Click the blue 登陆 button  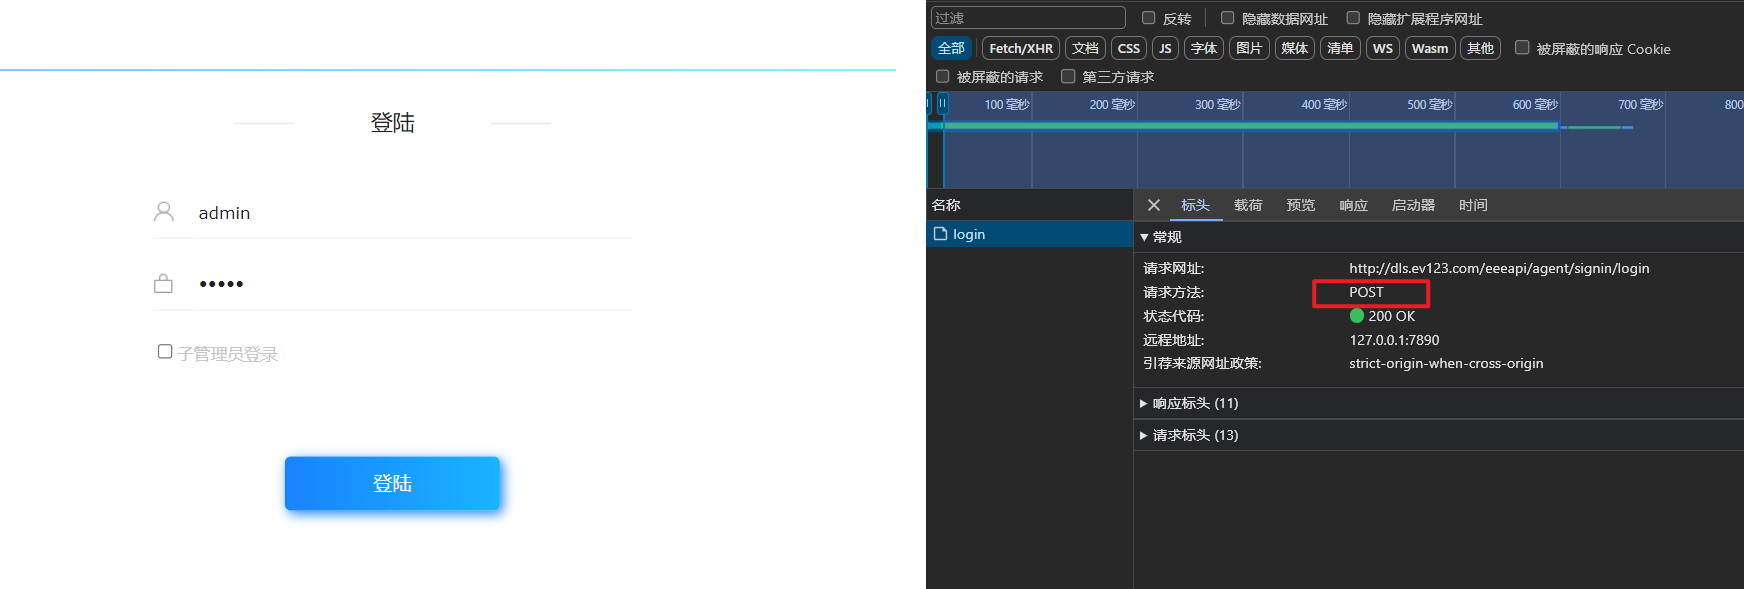pyautogui.click(x=392, y=483)
